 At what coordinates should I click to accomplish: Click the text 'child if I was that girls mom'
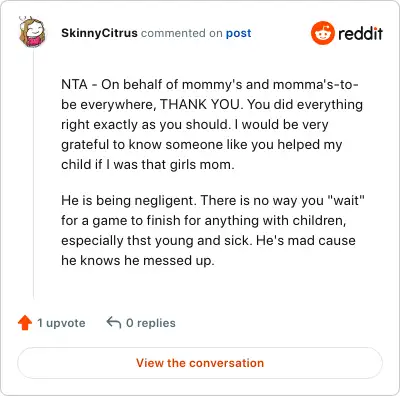(x=148, y=165)
